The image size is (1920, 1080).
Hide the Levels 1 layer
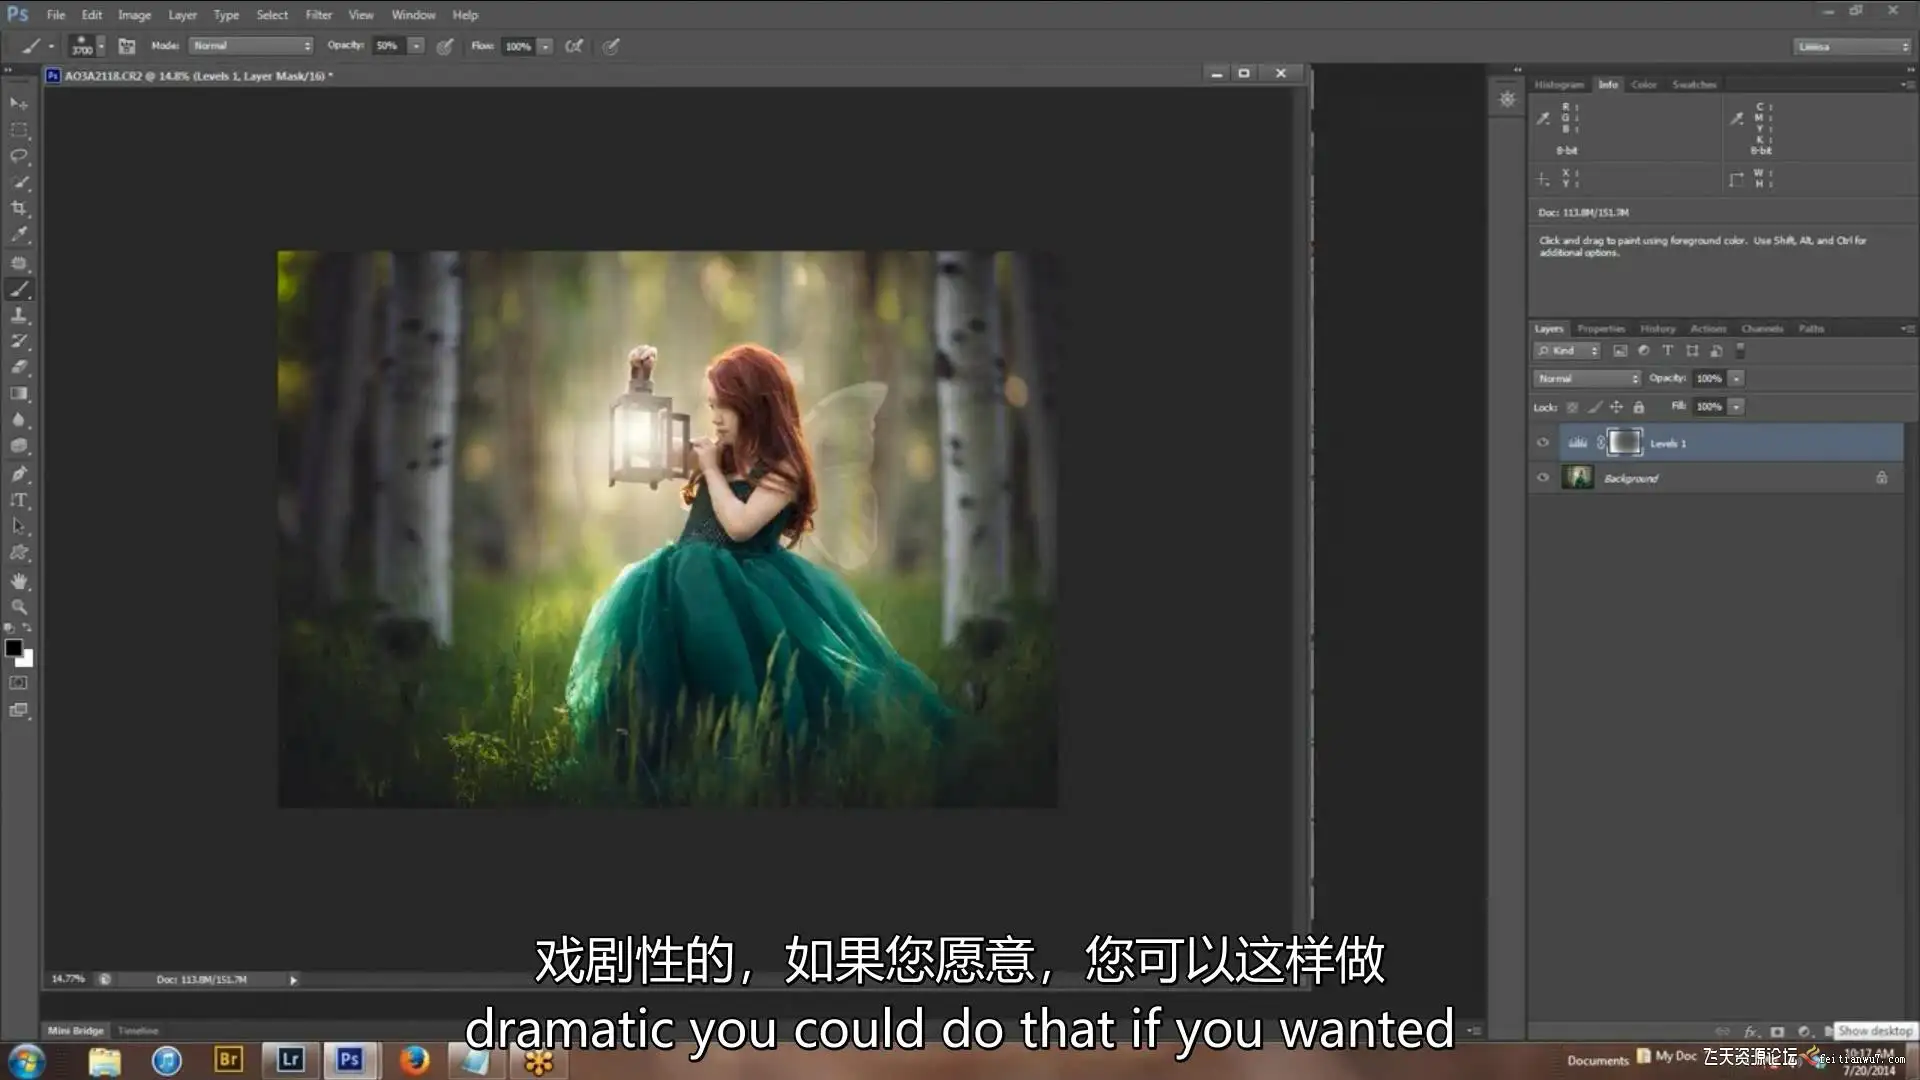pyautogui.click(x=1542, y=443)
